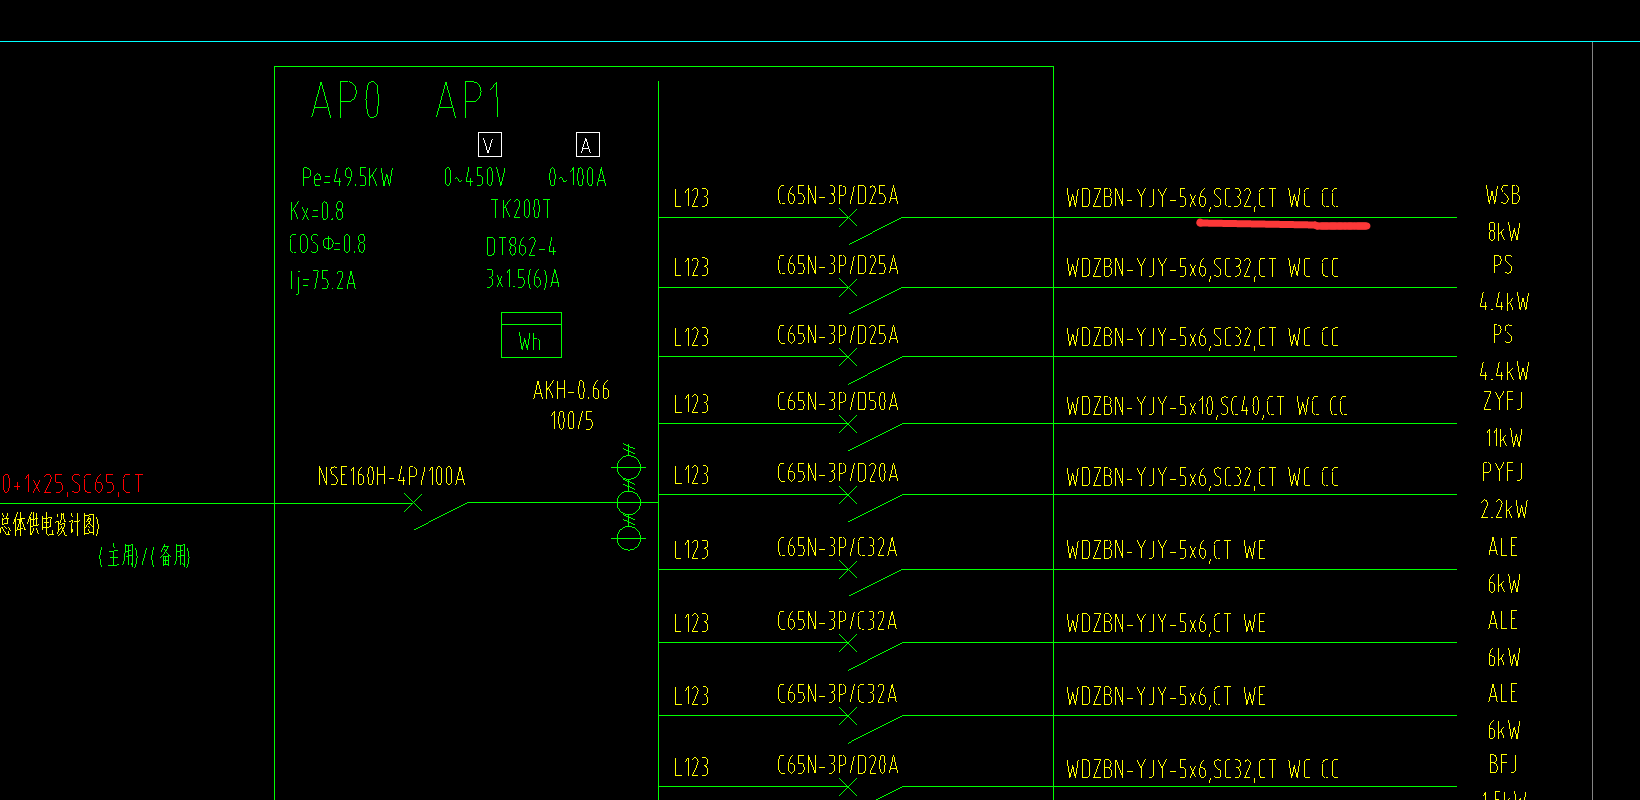Select the 2.2kW load value

(1504, 510)
